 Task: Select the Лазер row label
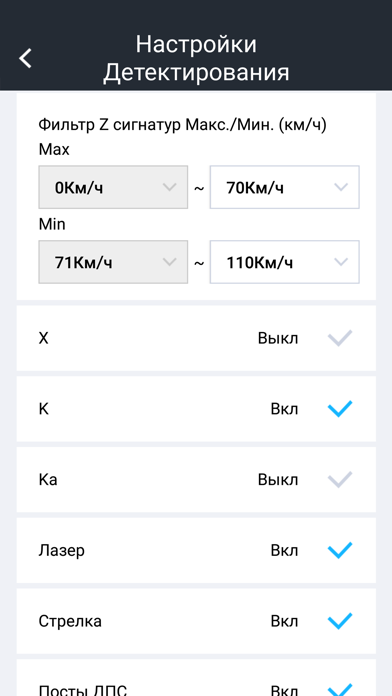click(x=62, y=550)
